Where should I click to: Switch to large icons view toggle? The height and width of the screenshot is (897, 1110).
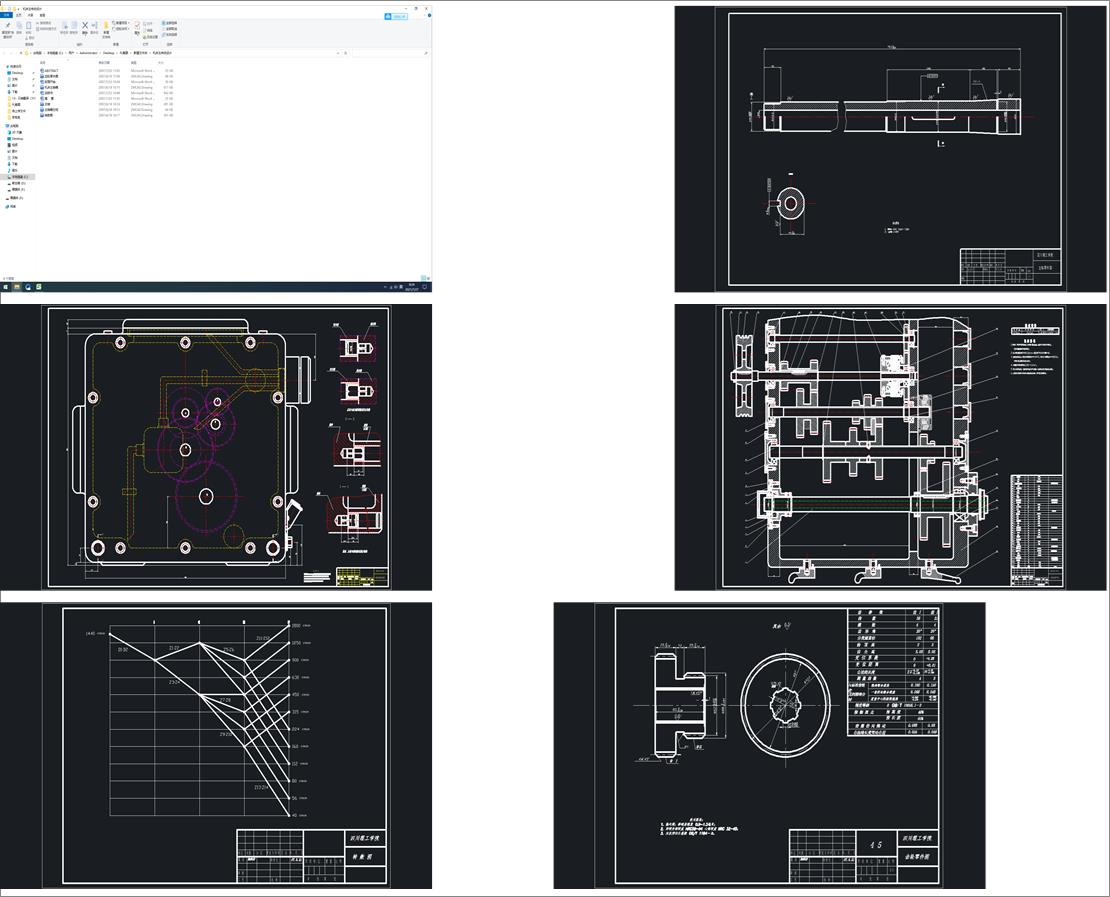tap(428, 278)
